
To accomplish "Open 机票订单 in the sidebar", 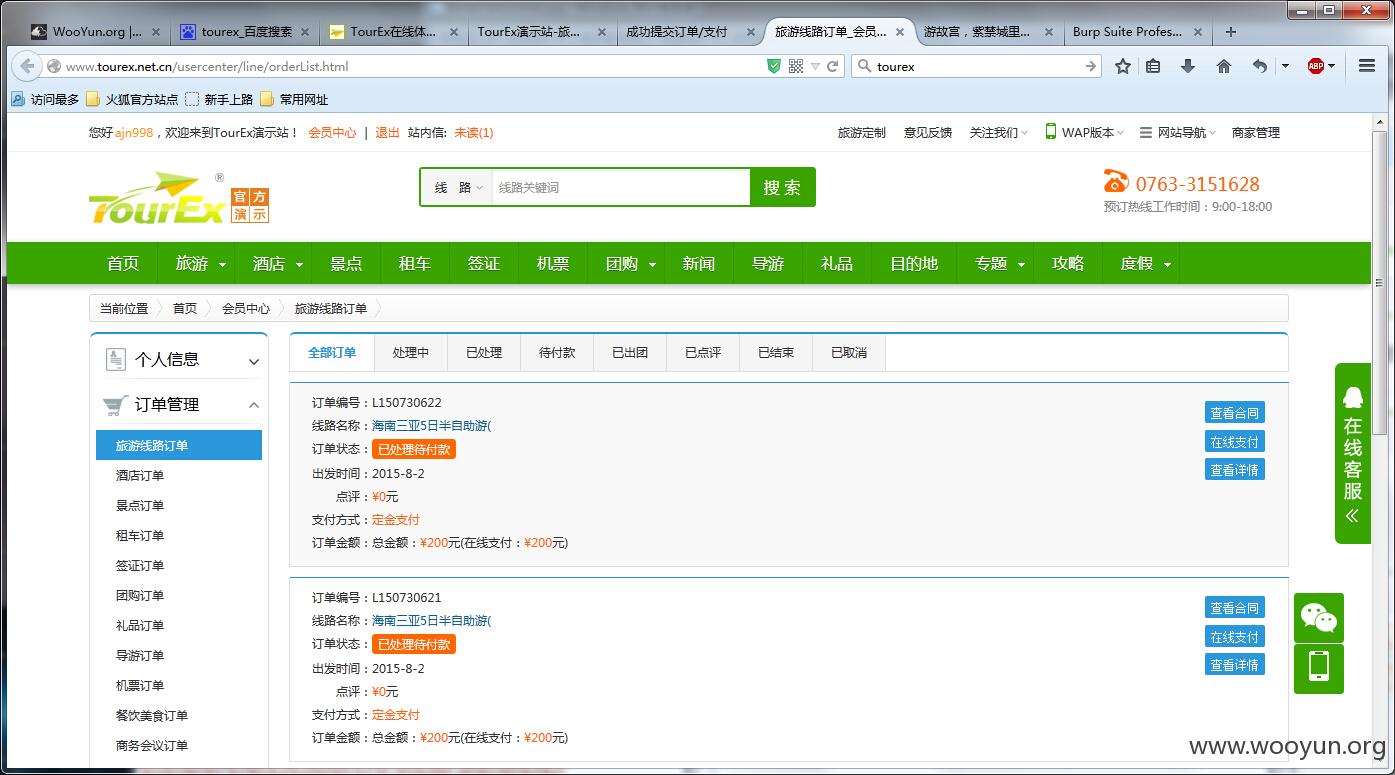I will (x=140, y=686).
